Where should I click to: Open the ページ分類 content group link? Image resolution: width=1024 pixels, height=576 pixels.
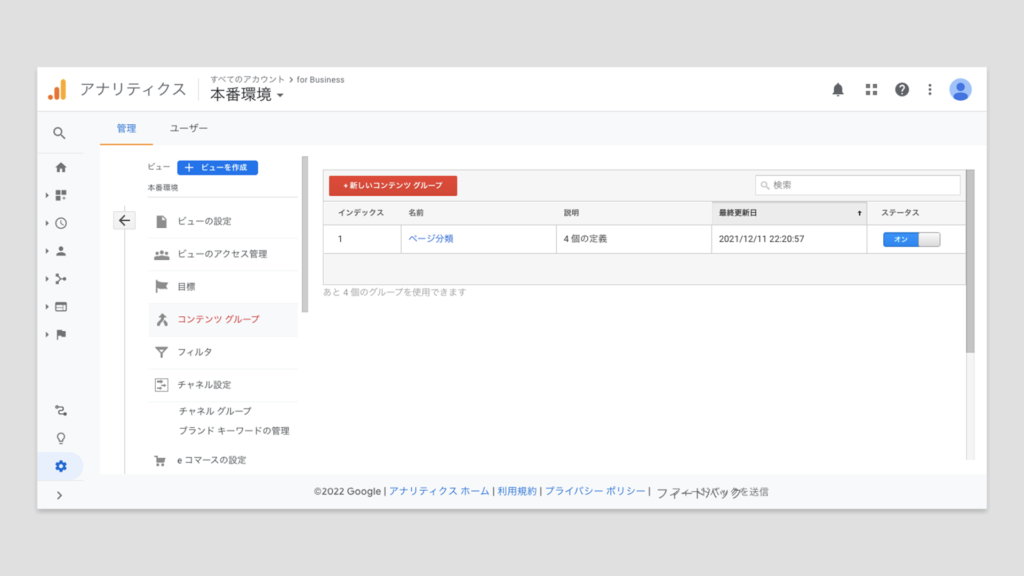(431, 239)
